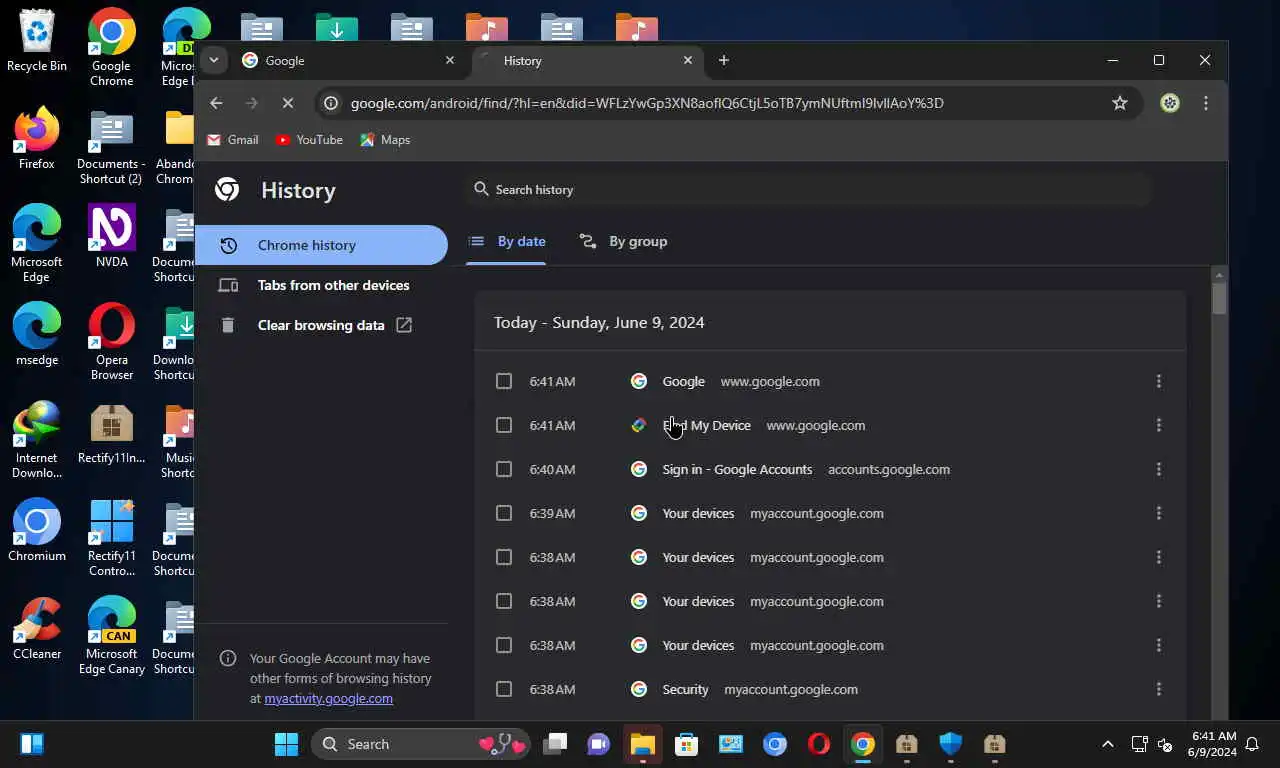This screenshot has width=1280, height=768.
Task: Open Microsoft Edge Canary desktop shortcut
Action: [x=111, y=636]
